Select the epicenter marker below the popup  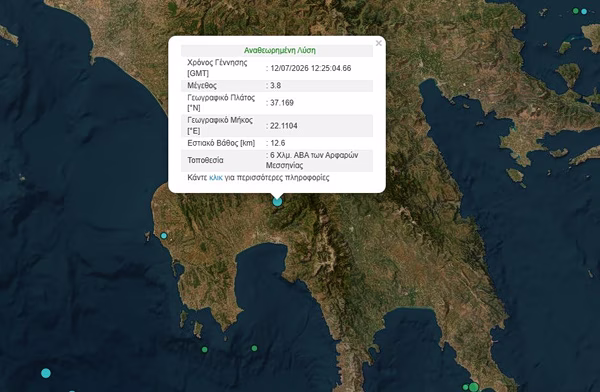click(277, 201)
